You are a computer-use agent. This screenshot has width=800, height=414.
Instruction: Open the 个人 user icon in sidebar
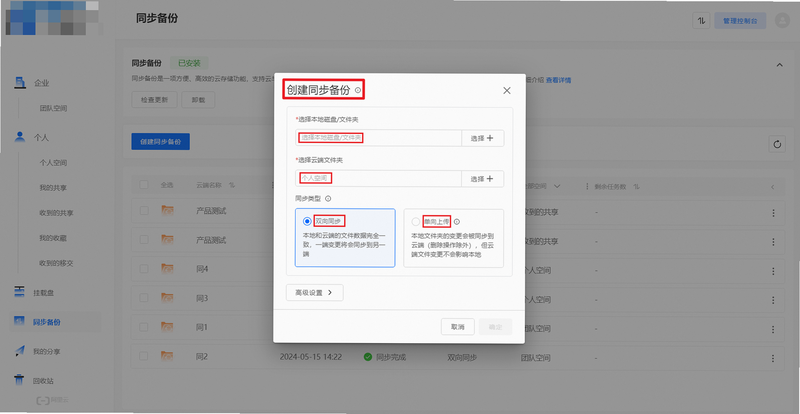tap(20, 137)
